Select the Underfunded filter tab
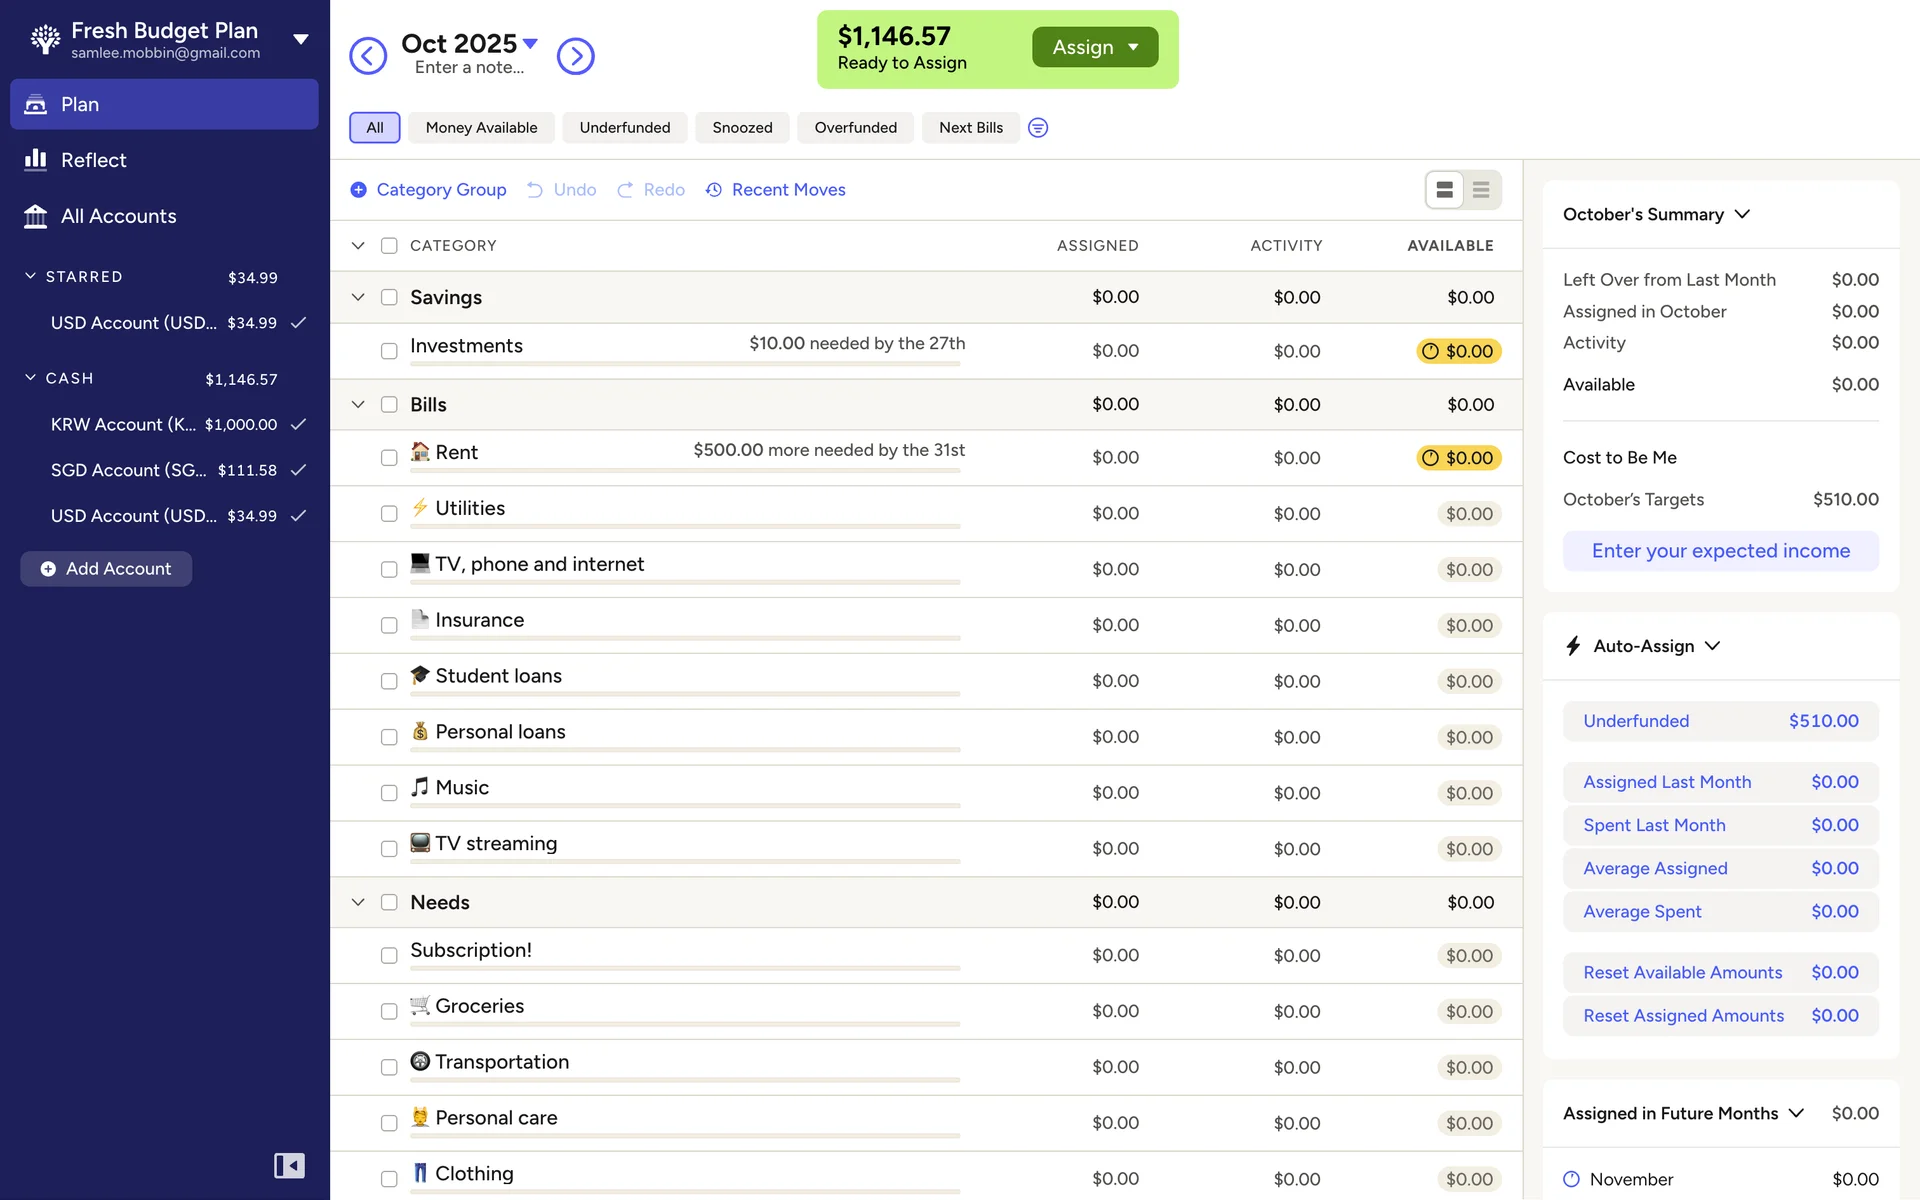Image resolution: width=1920 pixels, height=1200 pixels. tap(624, 128)
